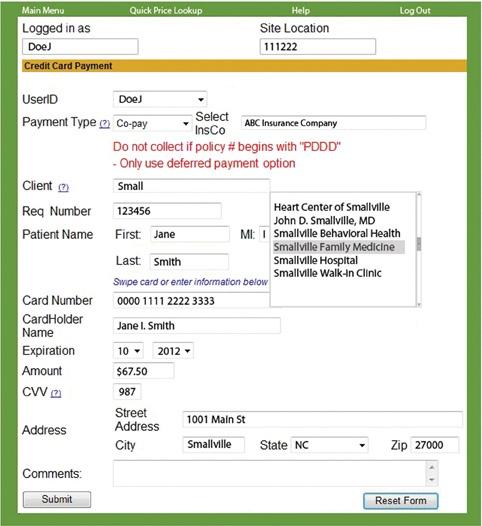Open the Payment Type Co-pay dropdown
Viewport: 482px width, 526px height.
pos(152,123)
